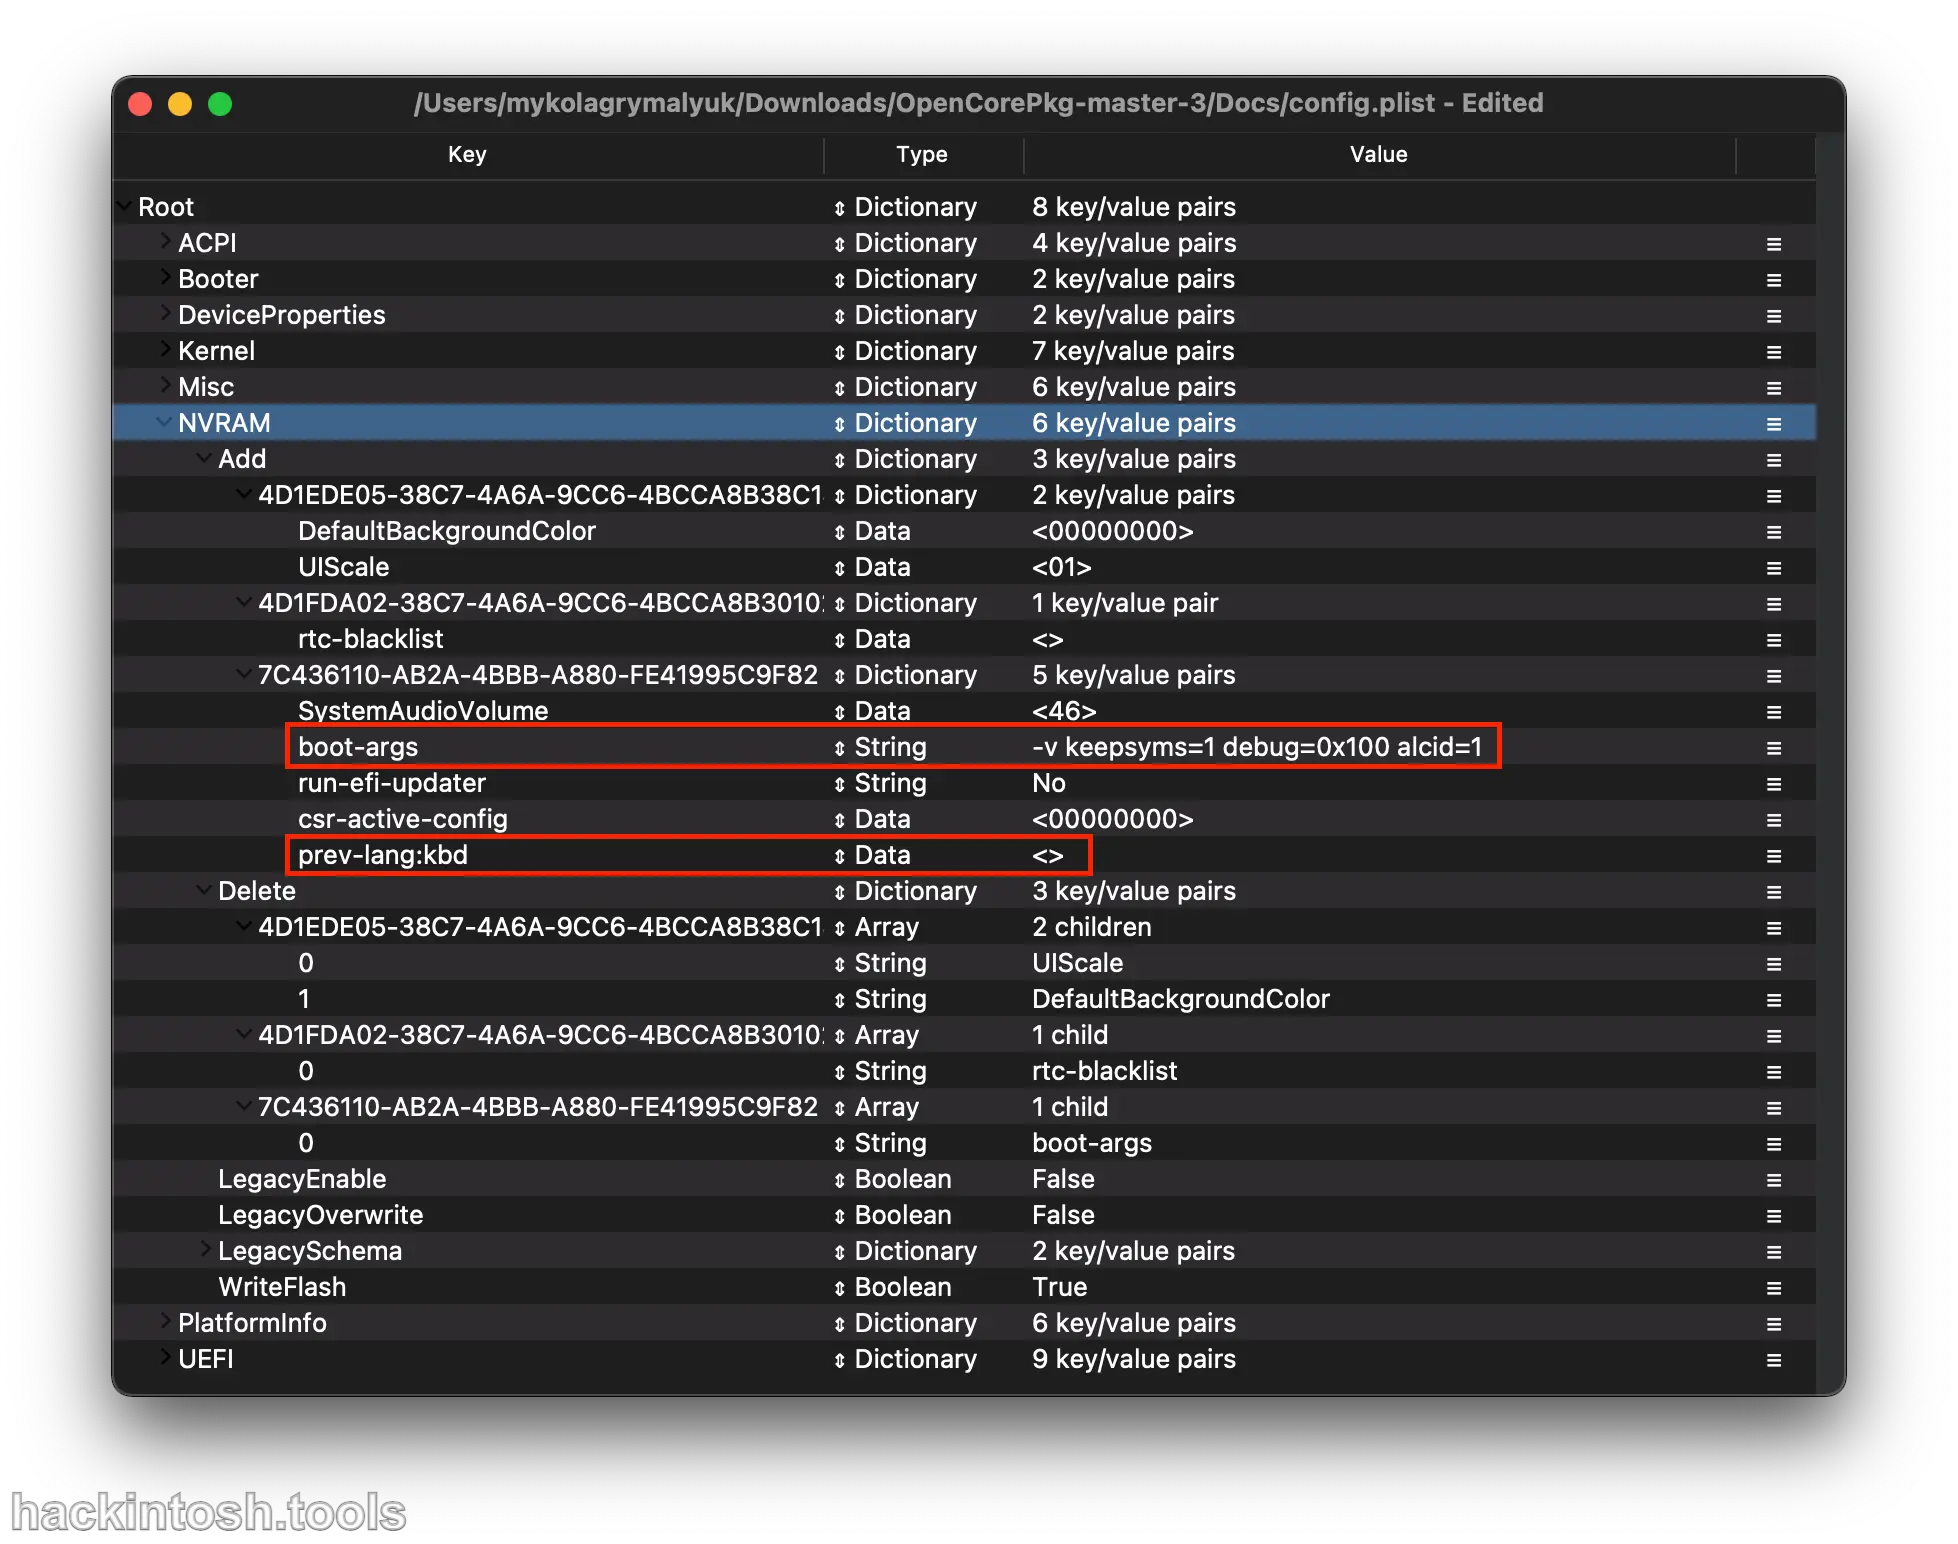This screenshot has width=1958, height=1544.
Task: Click the config.plist window title
Action: click(978, 103)
